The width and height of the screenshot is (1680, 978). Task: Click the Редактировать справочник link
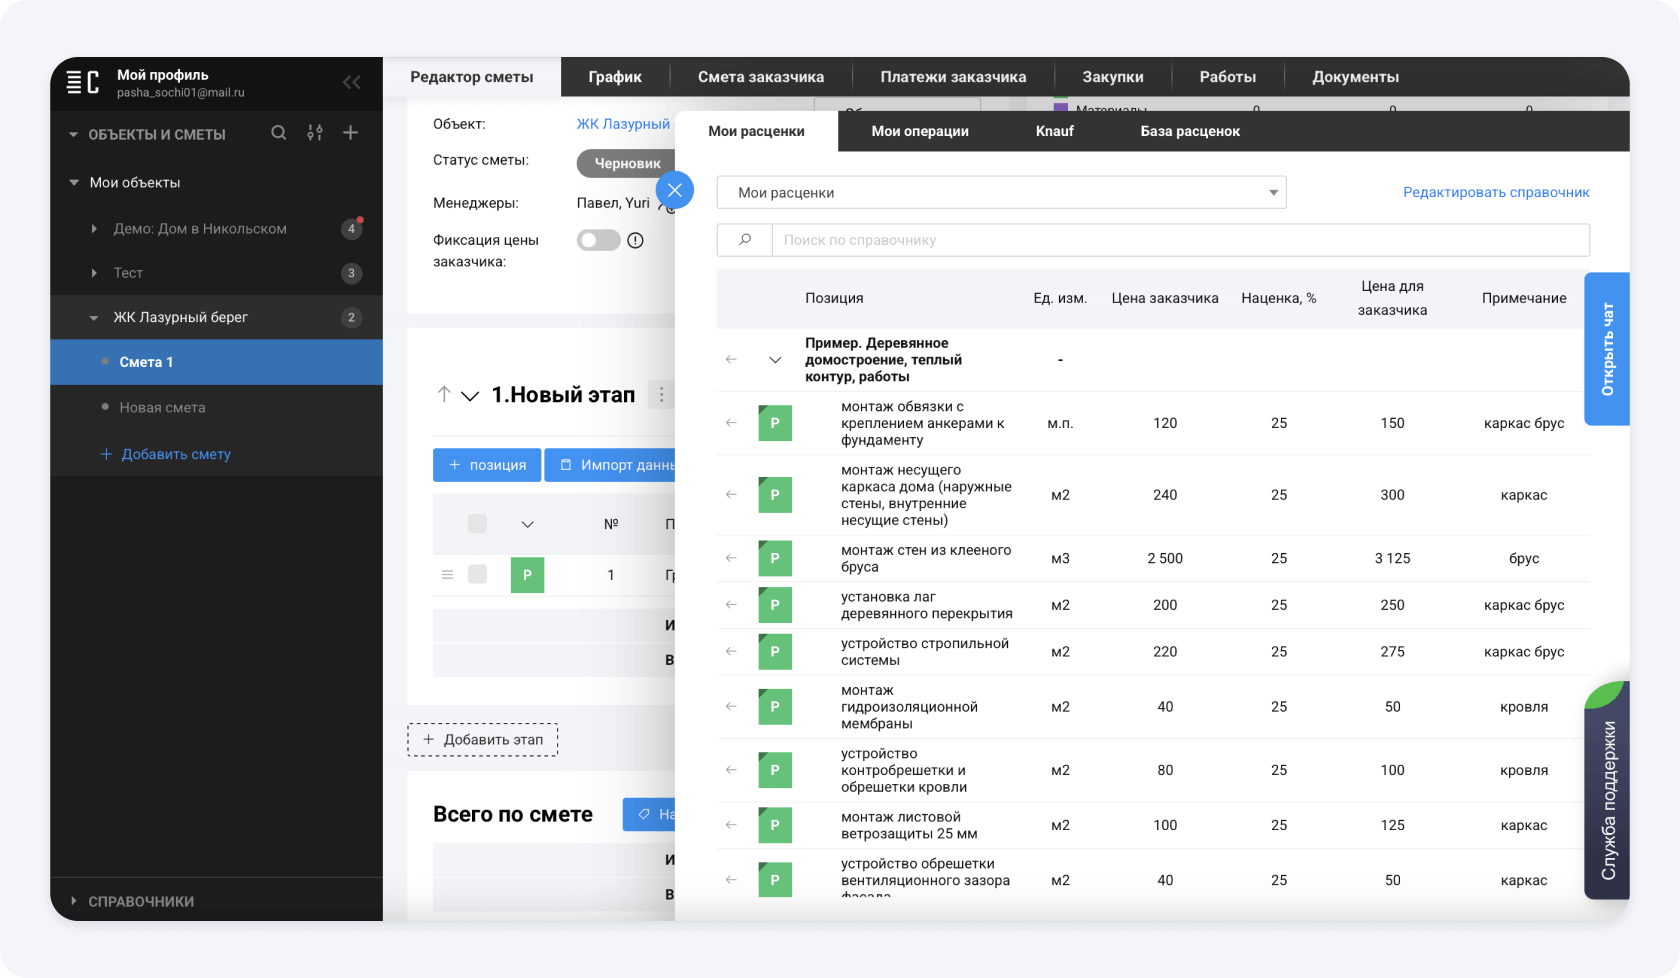[1495, 192]
